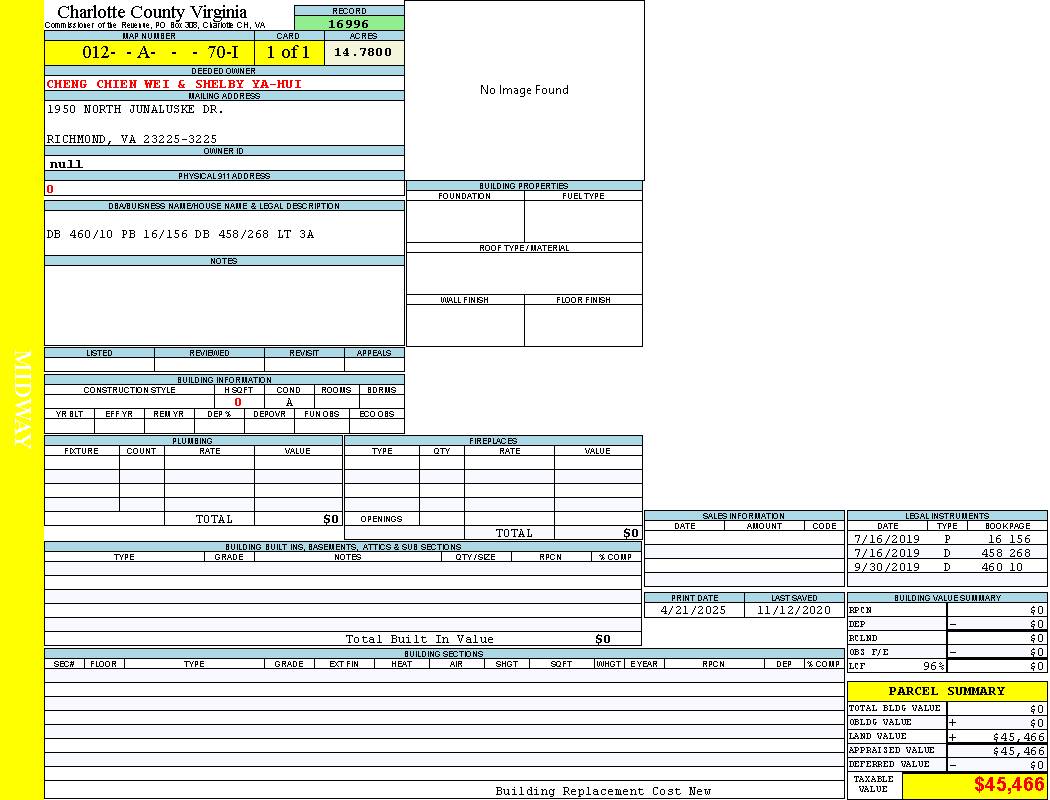Viewport: 1050px width, 800px height.
Task: Click the print date 4/21/2025
Action: pyautogui.click(x=694, y=610)
